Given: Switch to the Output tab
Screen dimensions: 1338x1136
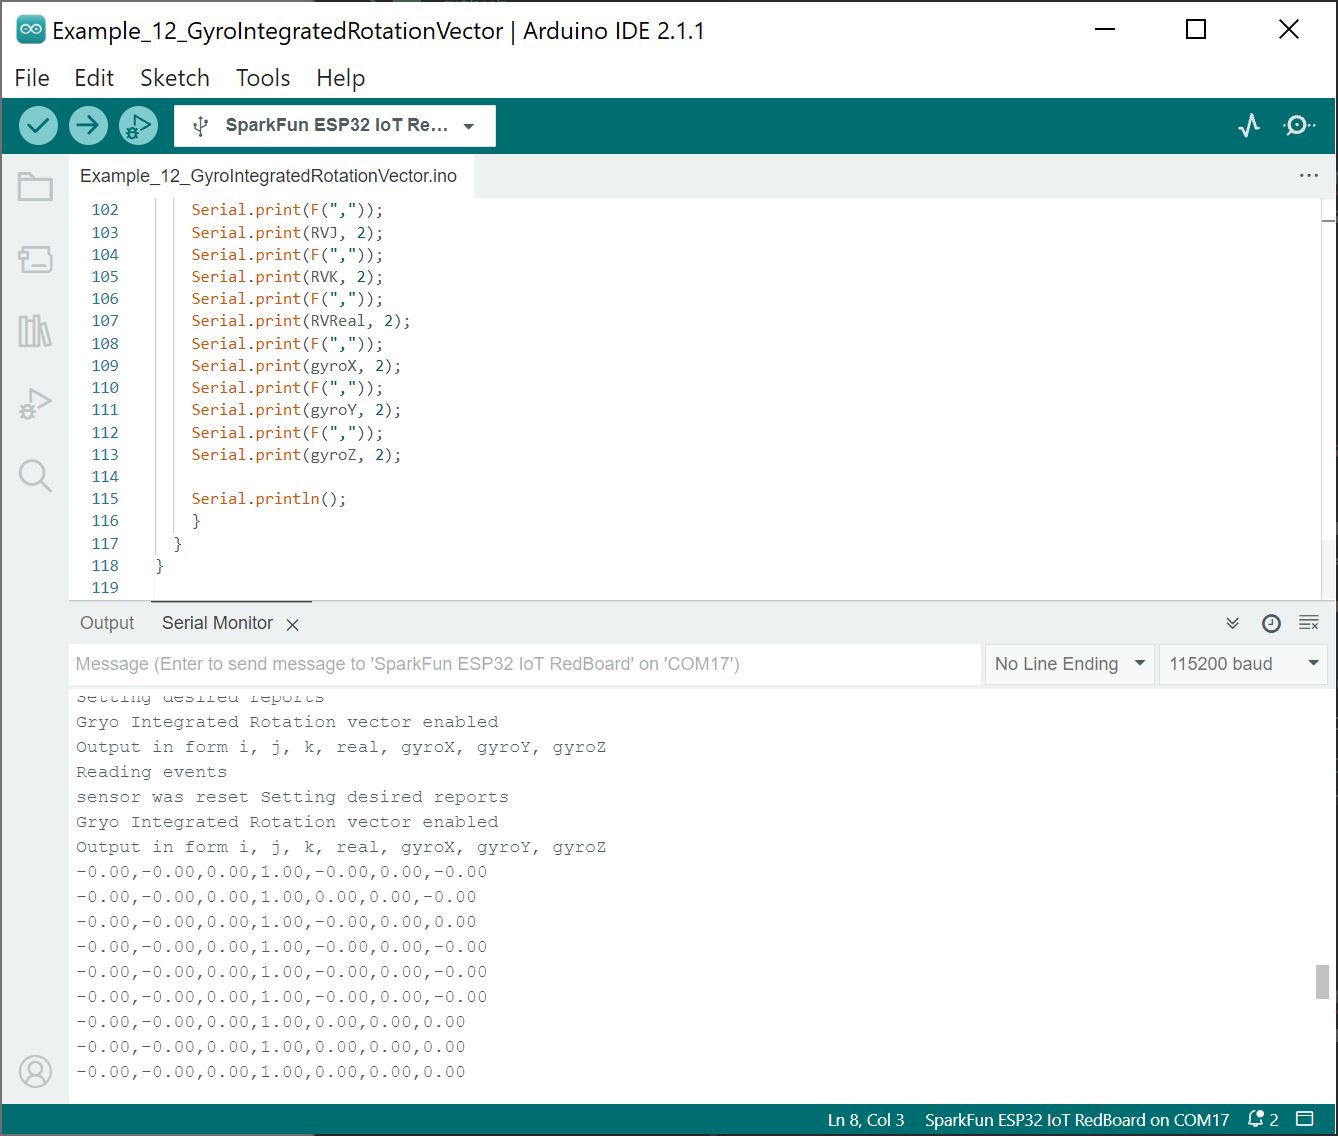Looking at the screenshot, I should pyautogui.click(x=107, y=623).
